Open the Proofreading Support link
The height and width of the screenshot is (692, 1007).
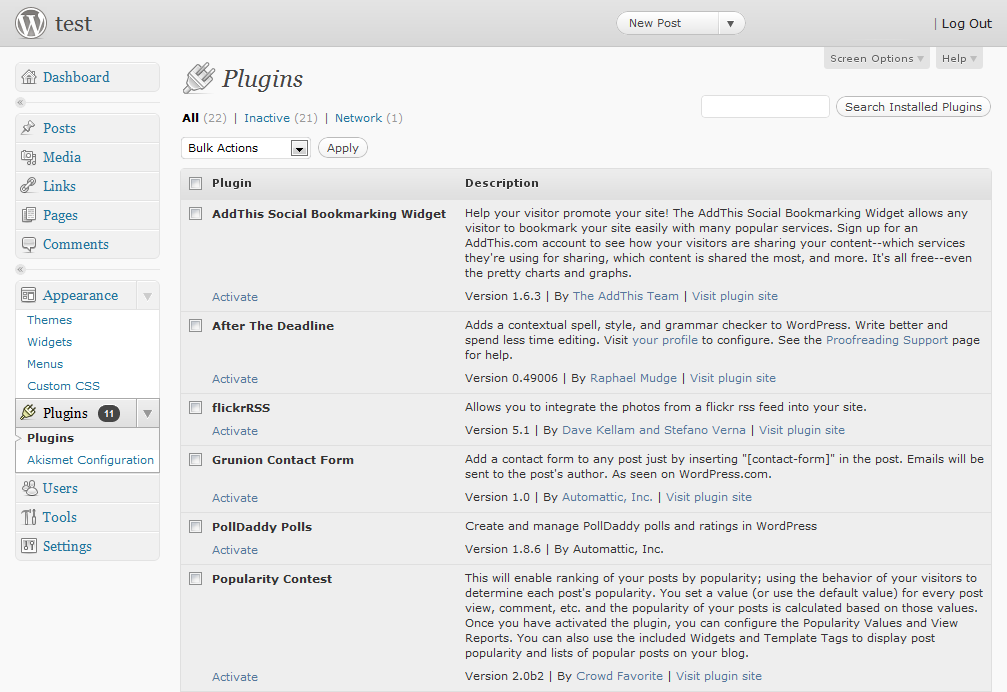(x=887, y=340)
